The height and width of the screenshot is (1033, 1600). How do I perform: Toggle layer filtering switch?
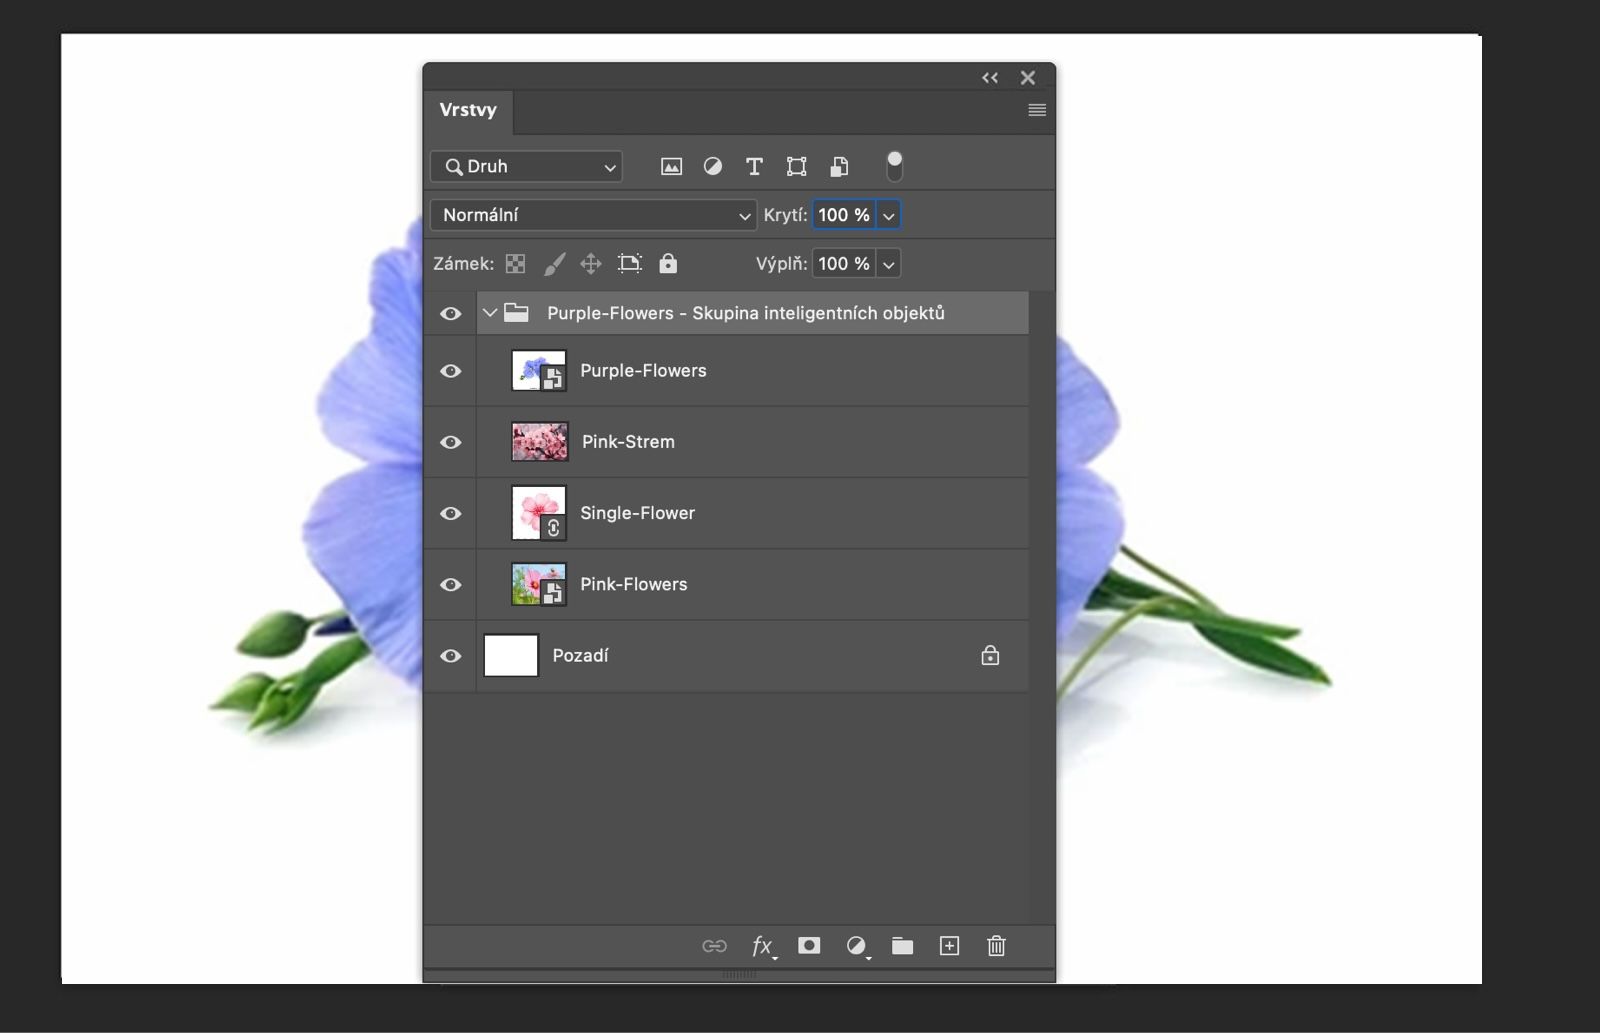pyautogui.click(x=894, y=166)
